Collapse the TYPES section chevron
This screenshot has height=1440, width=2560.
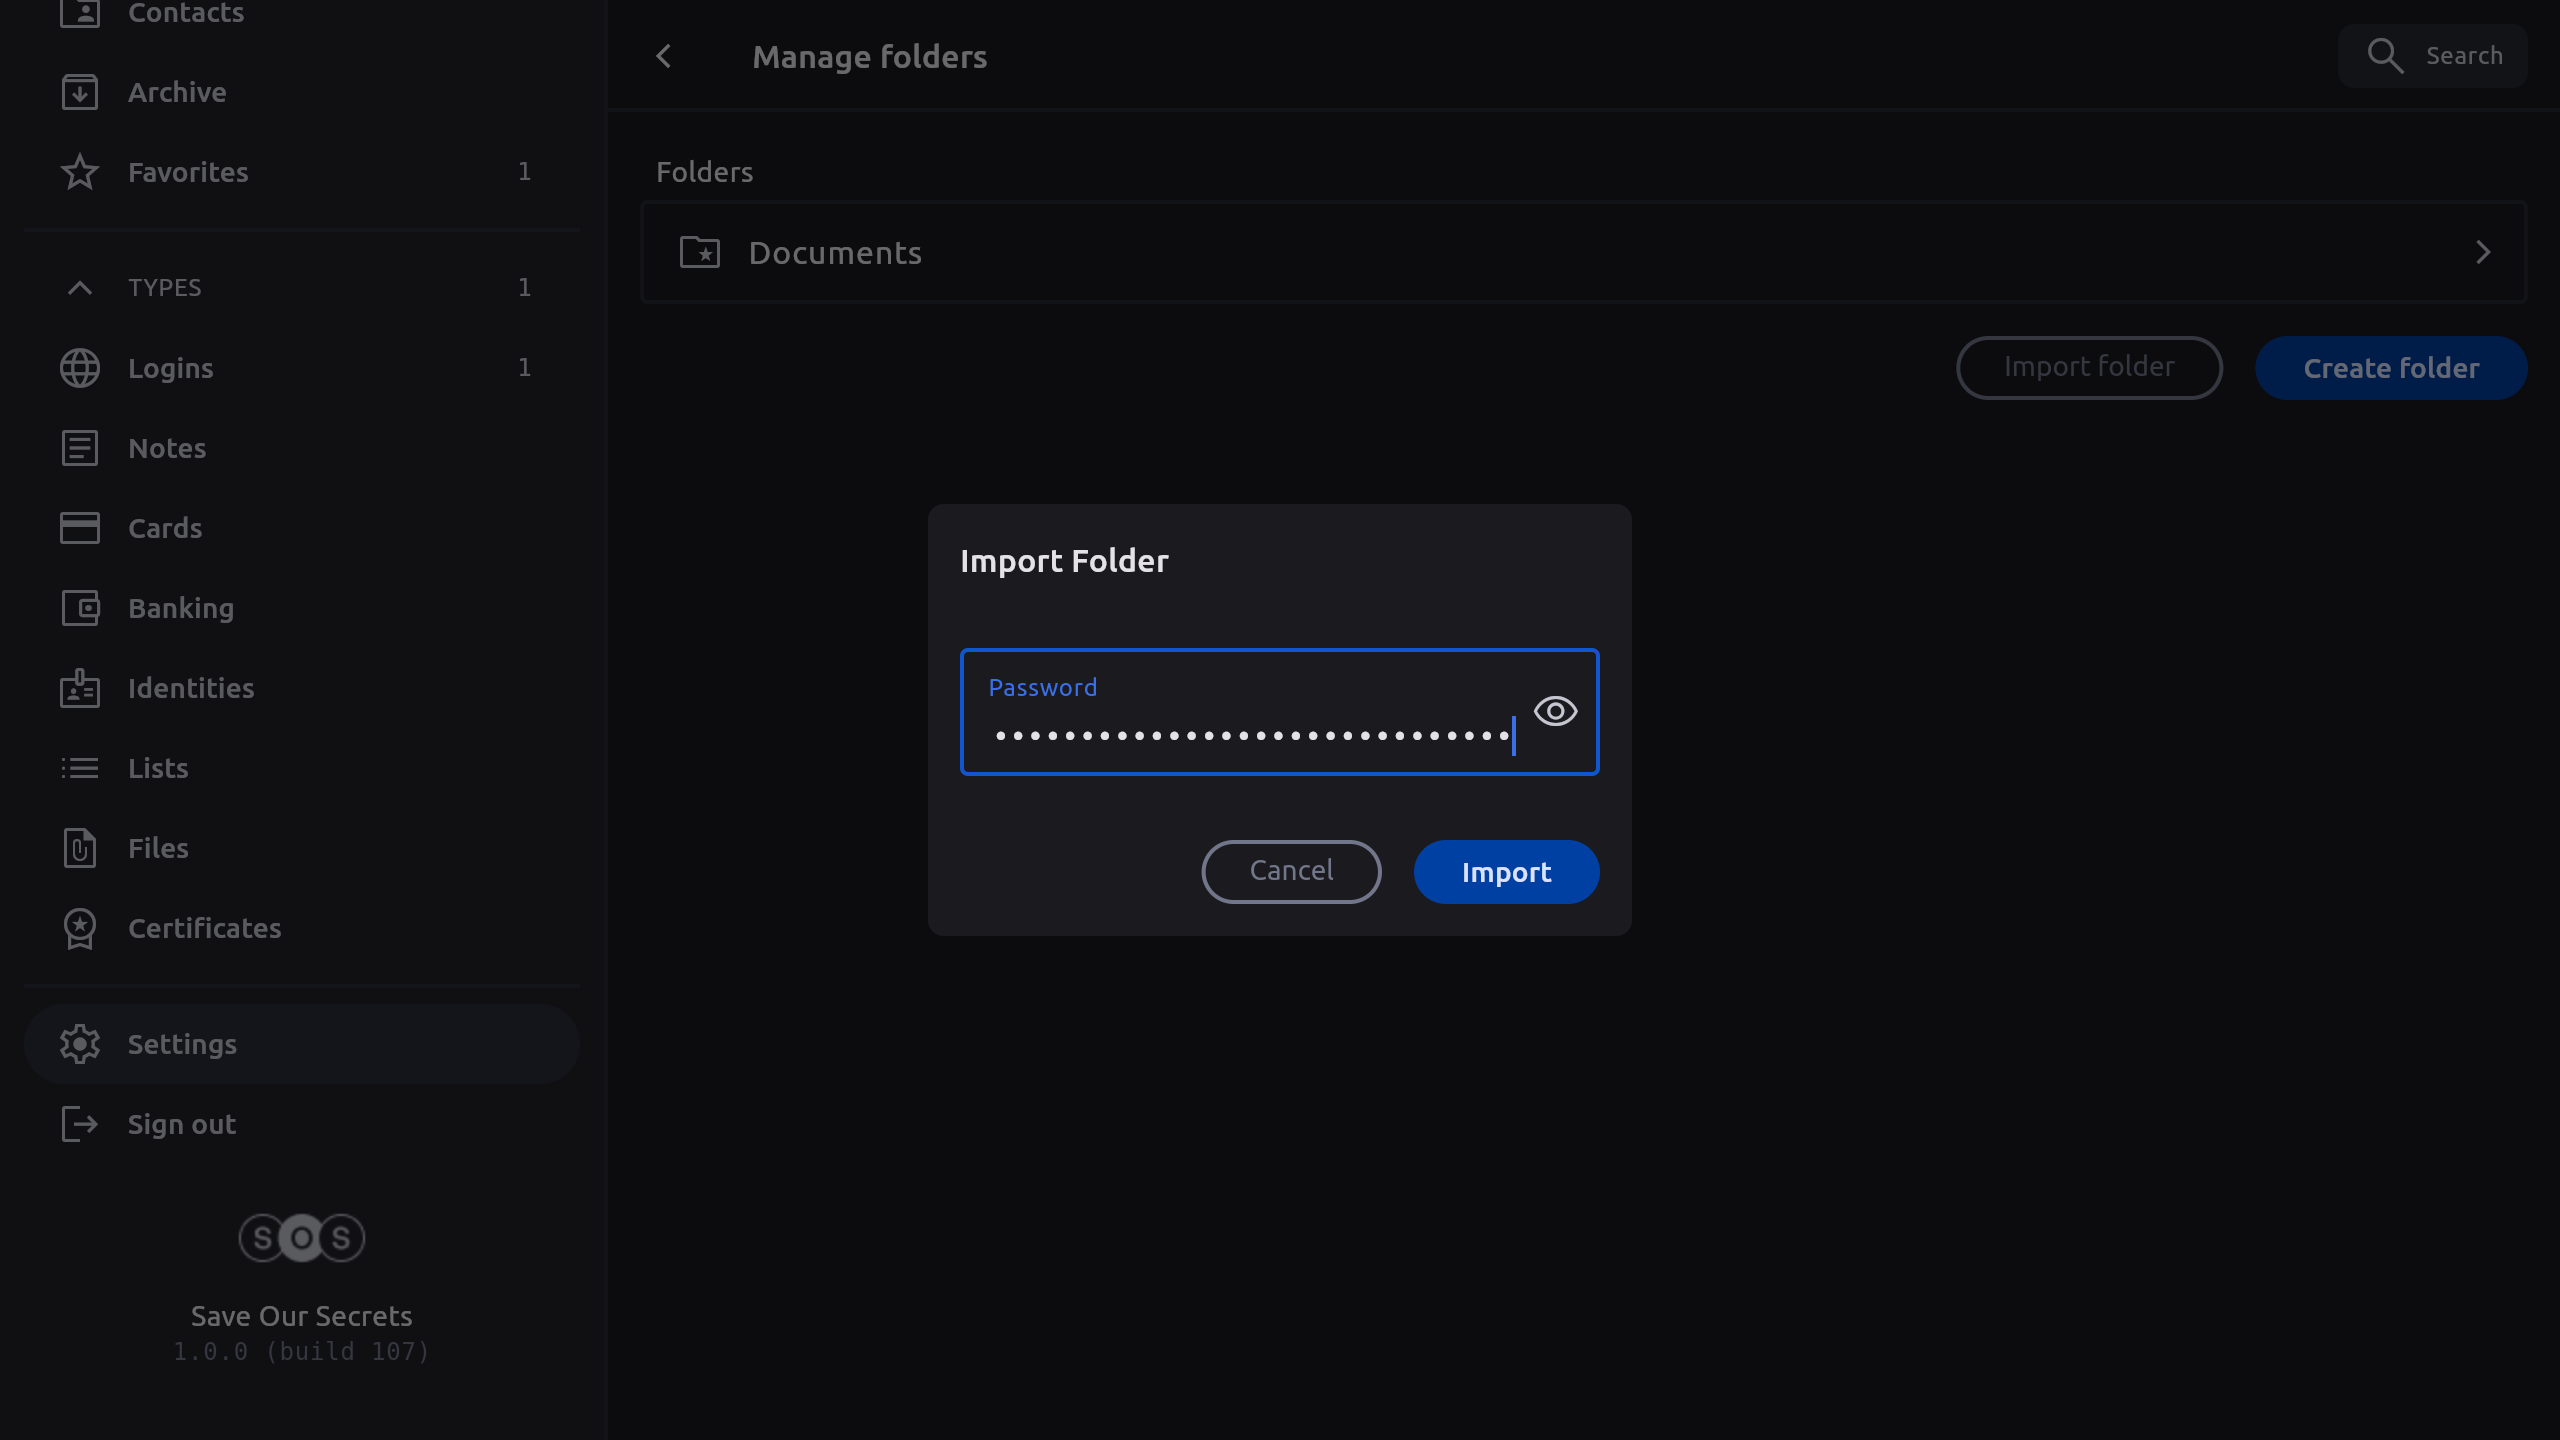pyautogui.click(x=80, y=288)
